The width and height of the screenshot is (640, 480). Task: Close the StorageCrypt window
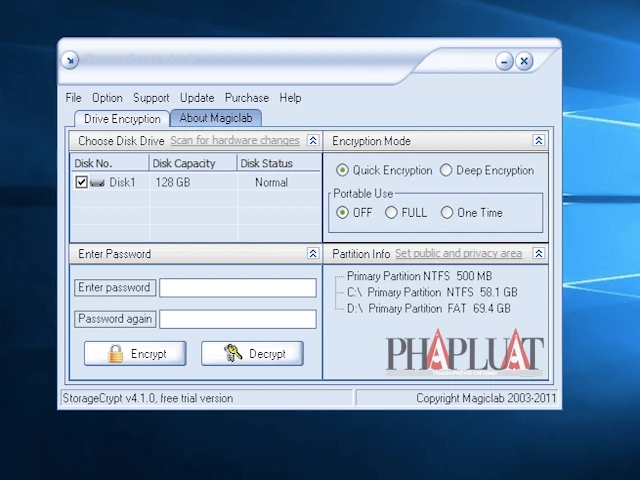click(524, 61)
